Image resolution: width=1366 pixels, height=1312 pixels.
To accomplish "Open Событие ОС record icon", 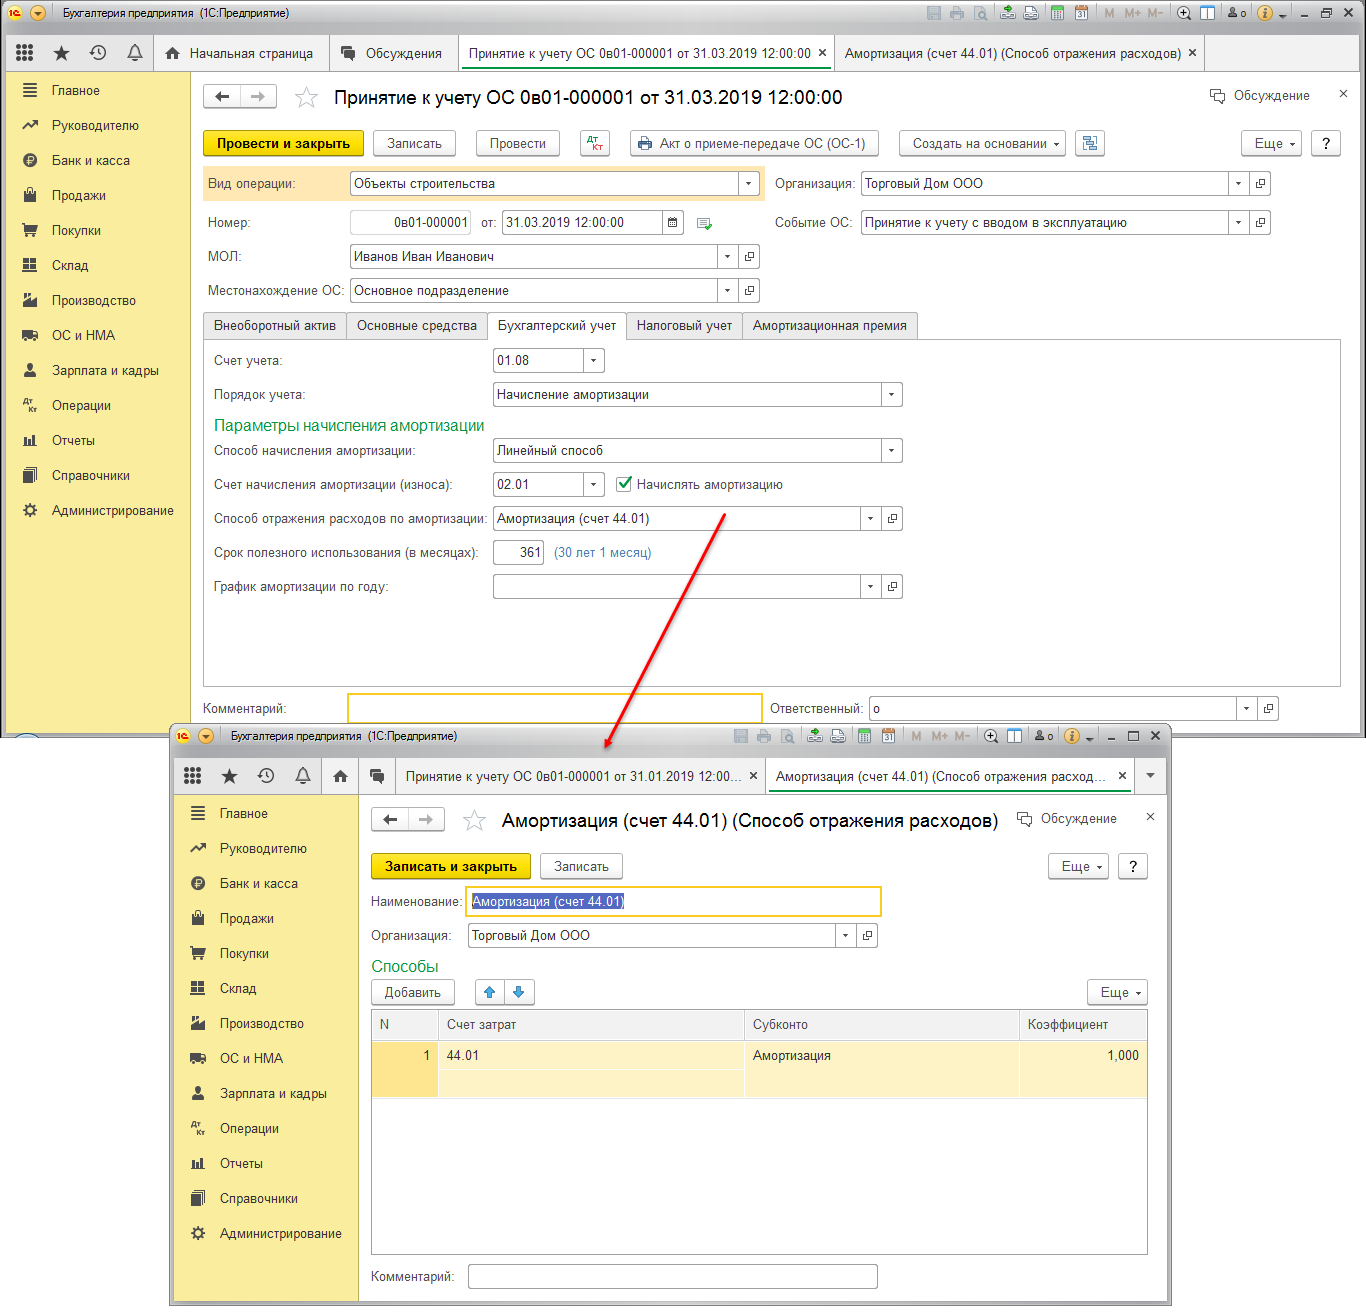I will tap(1260, 223).
